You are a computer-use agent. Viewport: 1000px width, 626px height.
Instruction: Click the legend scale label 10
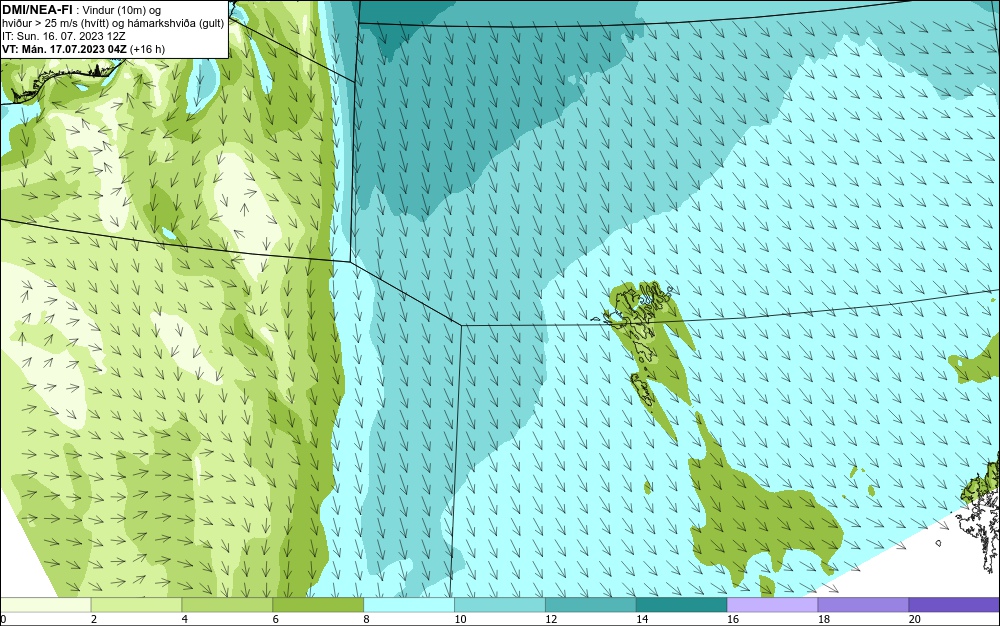pyautogui.click(x=460, y=619)
